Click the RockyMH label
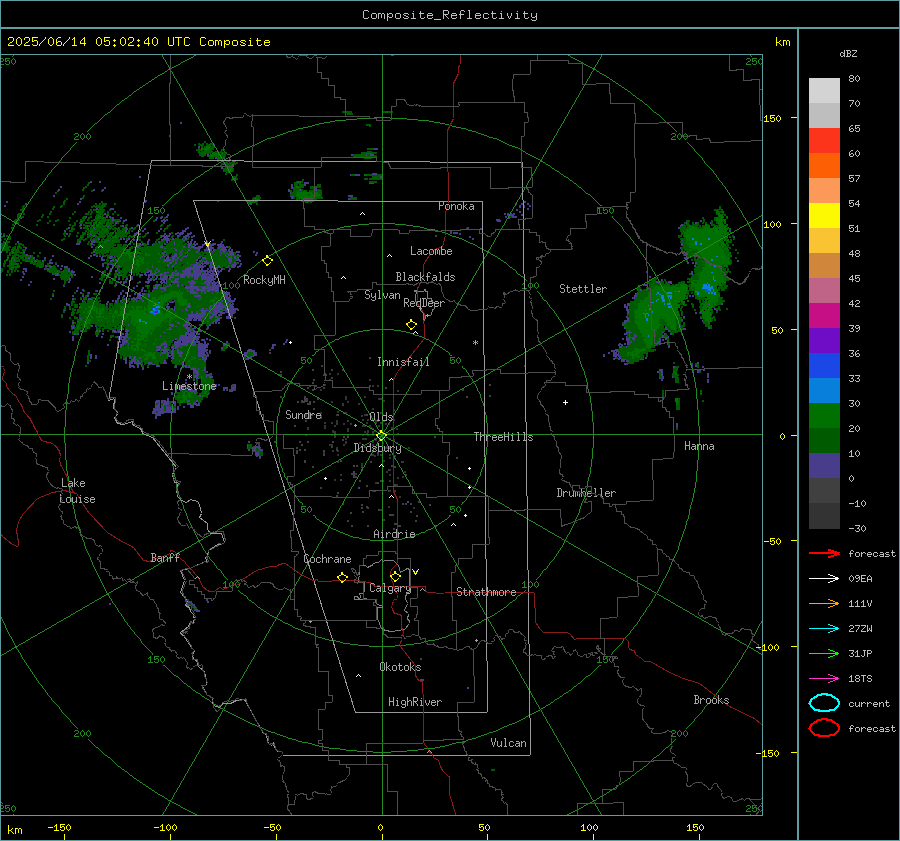Screen dimensions: 900x841 coord(264,280)
